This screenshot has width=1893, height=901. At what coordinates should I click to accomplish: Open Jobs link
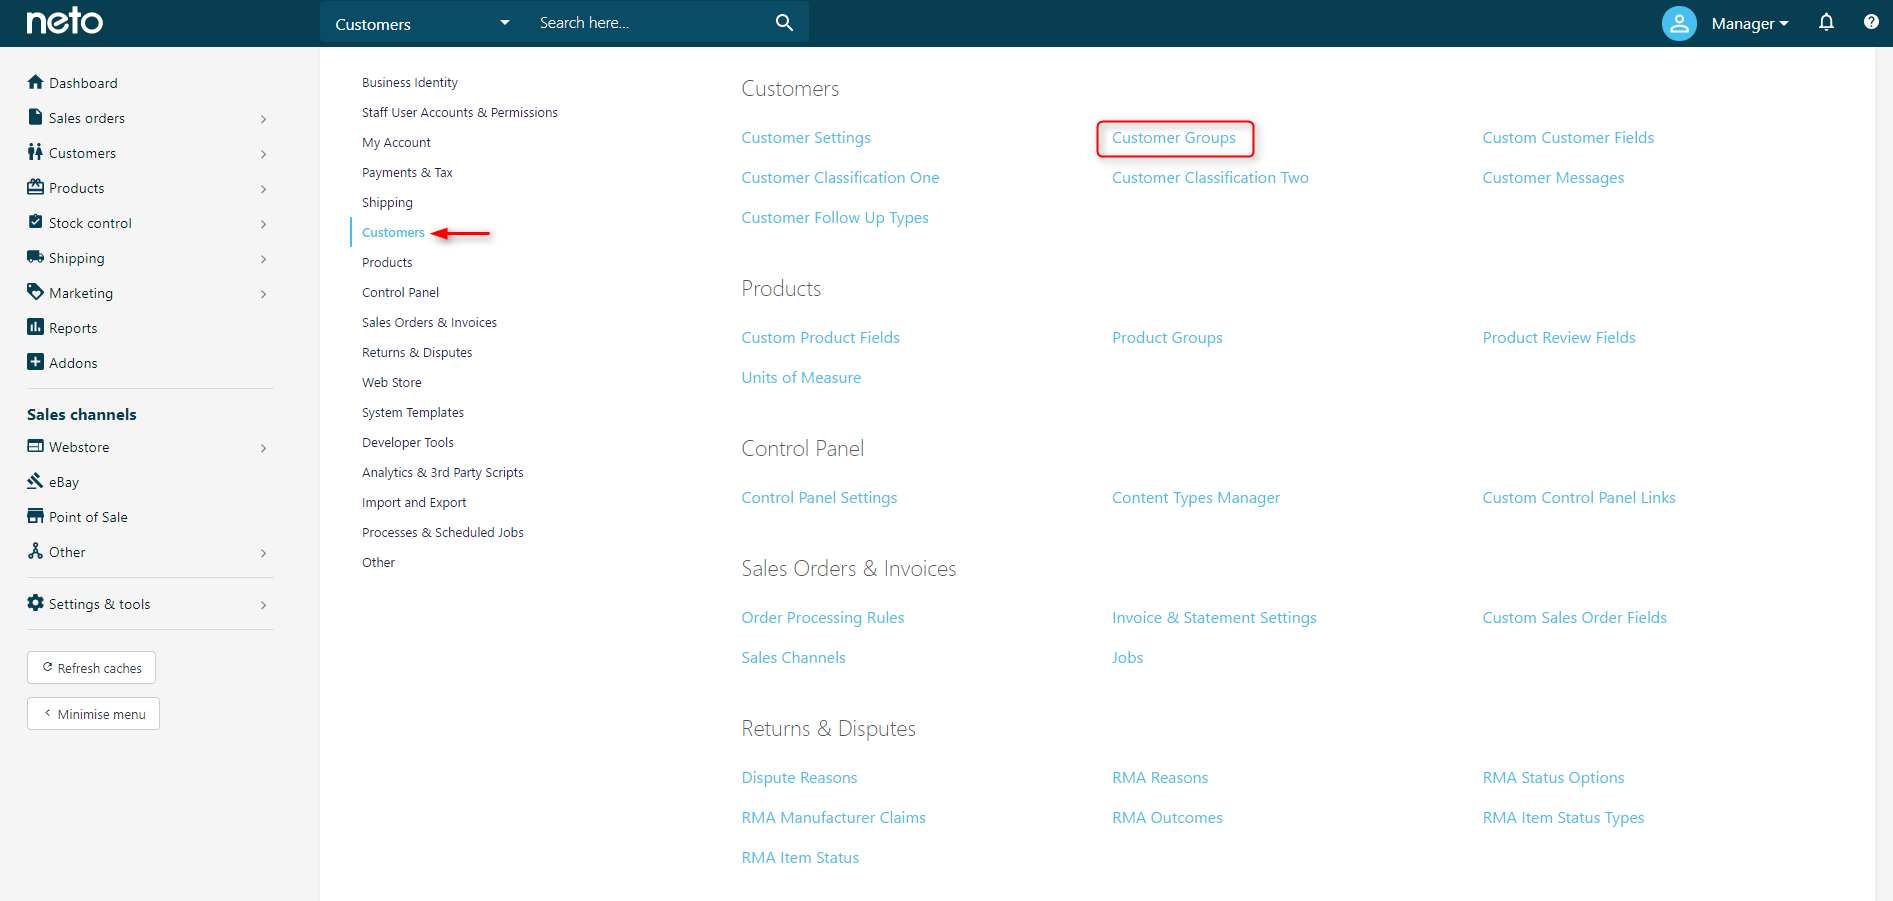pyautogui.click(x=1127, y=658)
